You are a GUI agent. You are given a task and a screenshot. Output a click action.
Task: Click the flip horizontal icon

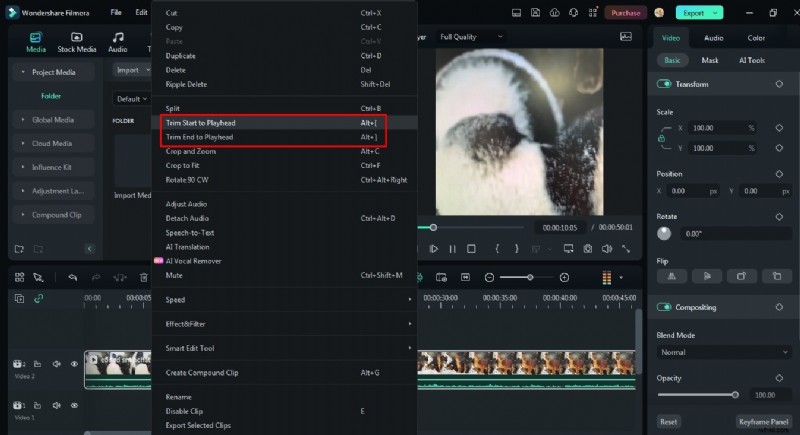(x=671, y=275)
